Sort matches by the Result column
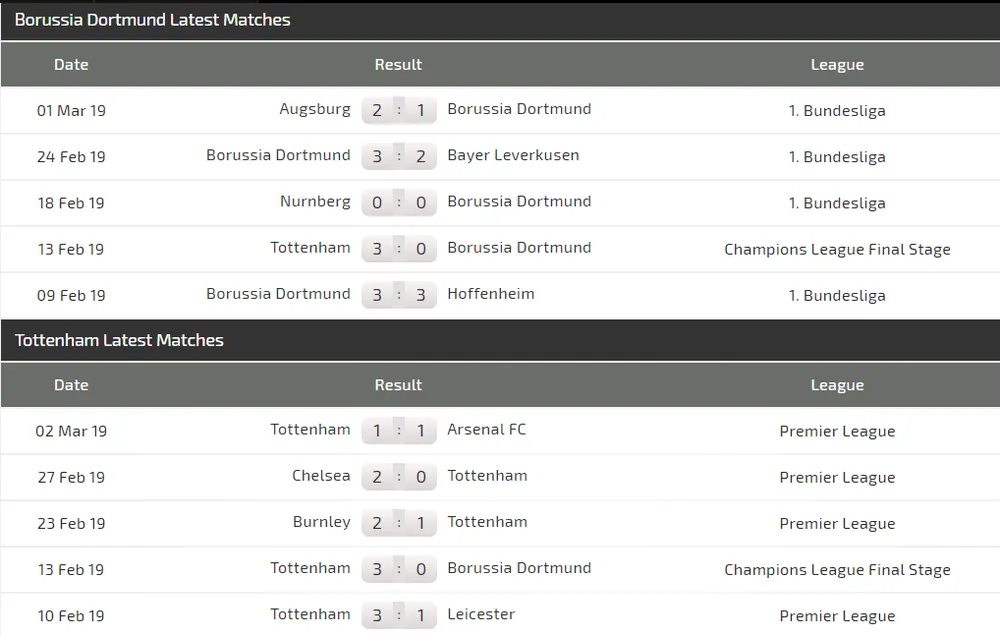The image size is (1000, 636). (x=398, y=64)
